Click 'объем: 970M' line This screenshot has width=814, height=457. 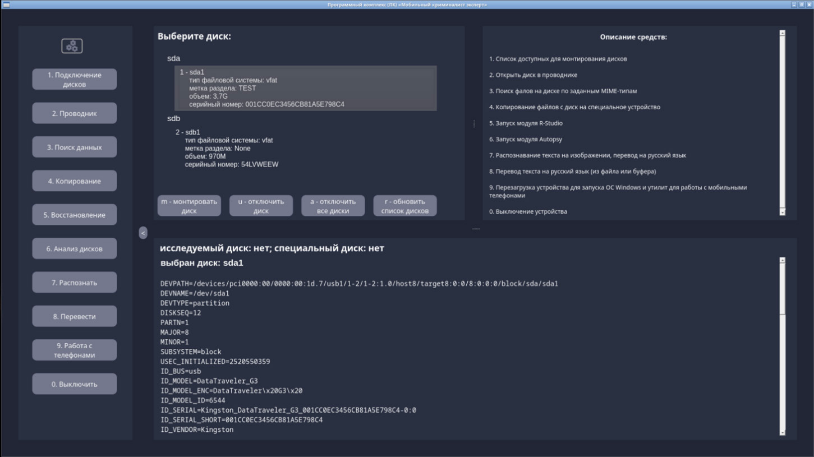pyautogui.click(x=205, y=156)
